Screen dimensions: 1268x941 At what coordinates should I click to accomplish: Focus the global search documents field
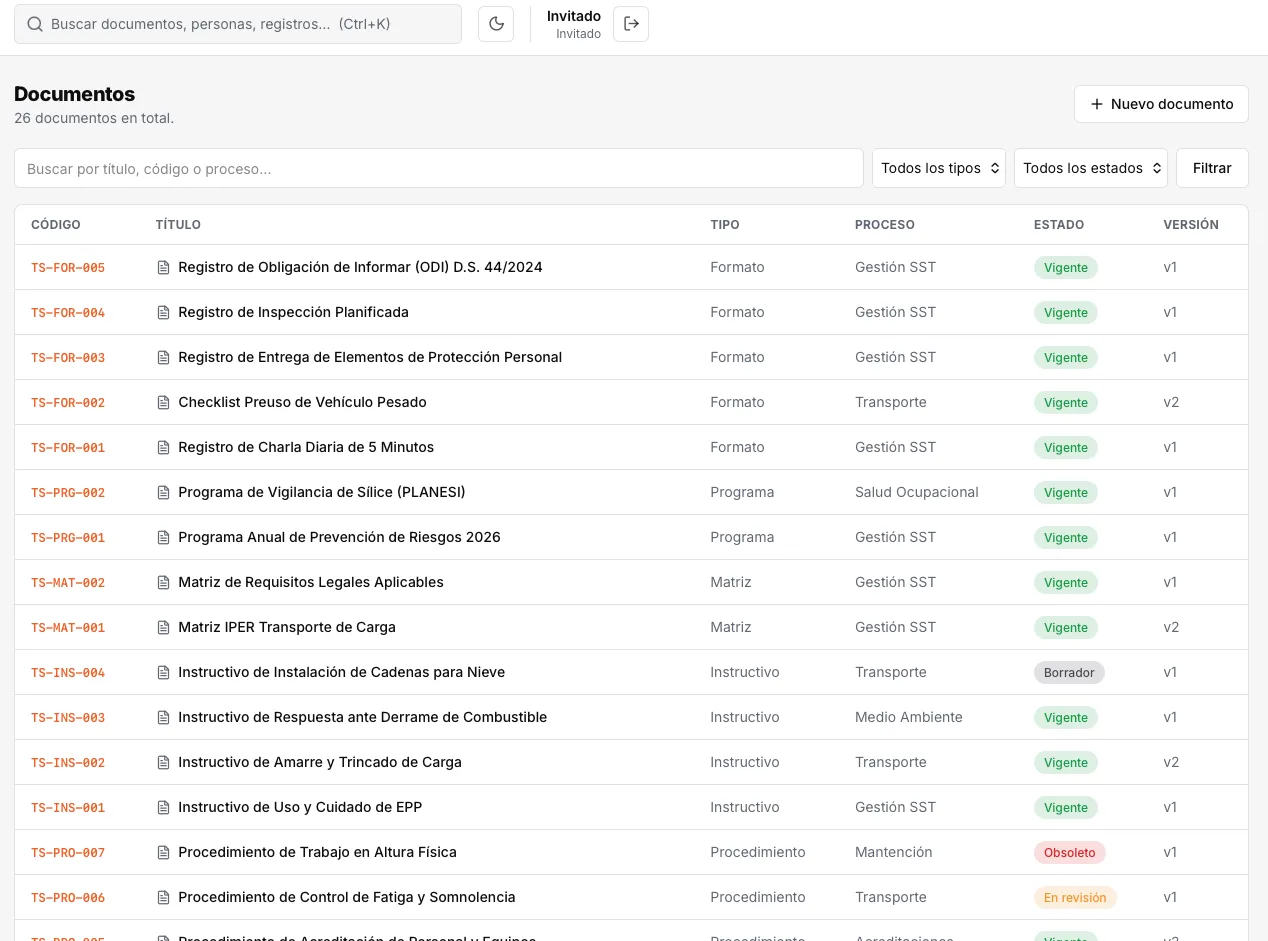(238, 24)
